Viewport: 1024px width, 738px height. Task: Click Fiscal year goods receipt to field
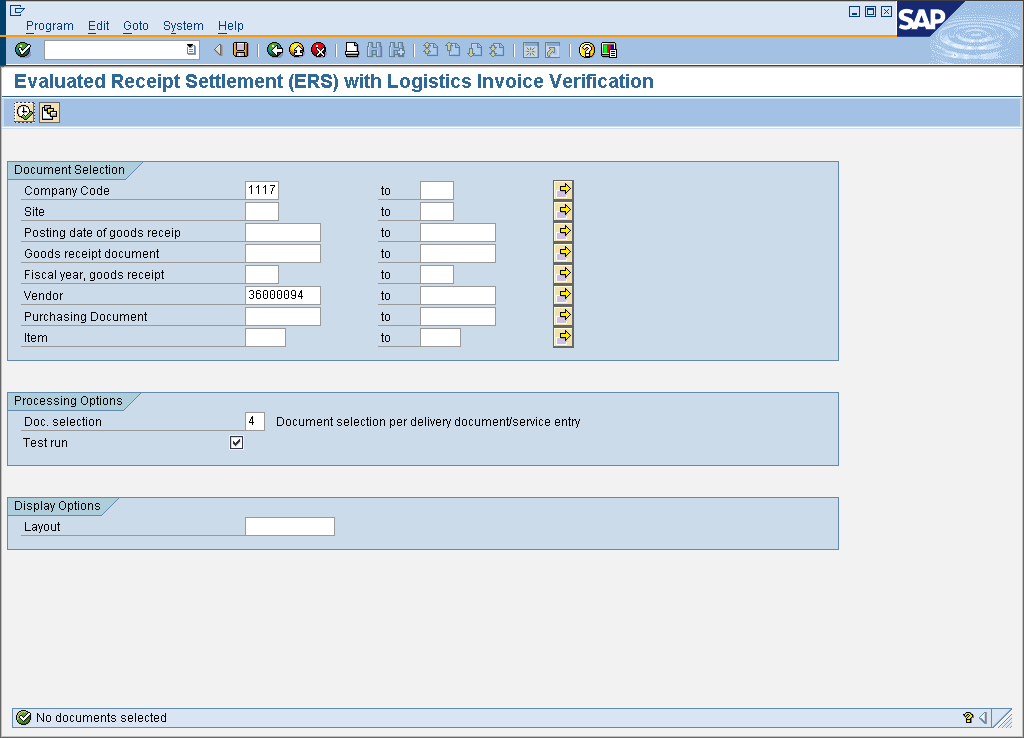pyautogui.click(x=437, y=274)
